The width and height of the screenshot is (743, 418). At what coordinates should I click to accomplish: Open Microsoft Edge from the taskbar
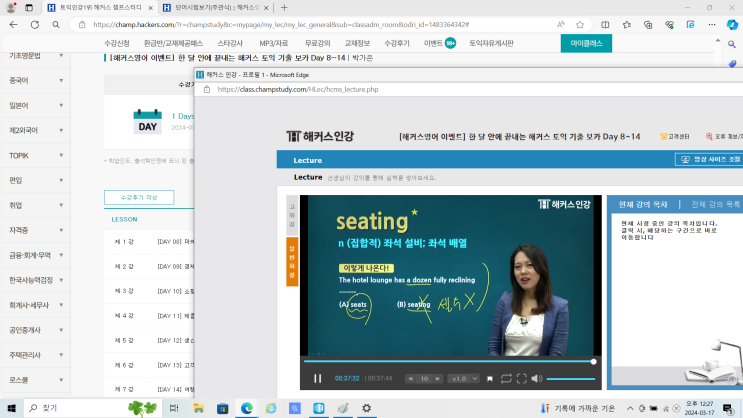(247, 408)
